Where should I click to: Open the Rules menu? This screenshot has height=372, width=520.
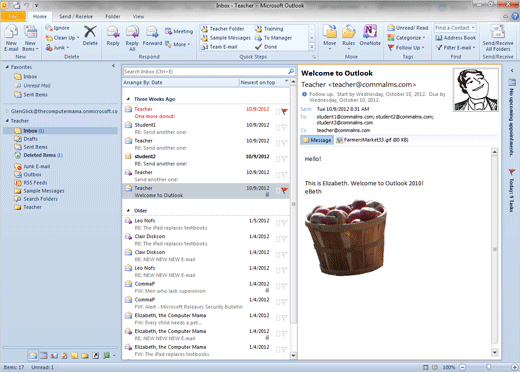pyautogui.click(x=349, y=37)
